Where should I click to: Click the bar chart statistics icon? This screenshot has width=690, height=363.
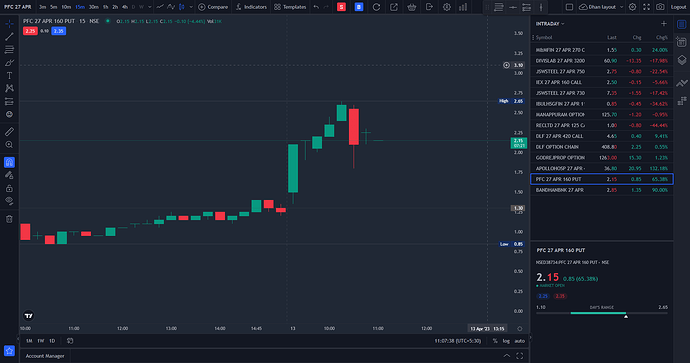(x=463, y=7)
